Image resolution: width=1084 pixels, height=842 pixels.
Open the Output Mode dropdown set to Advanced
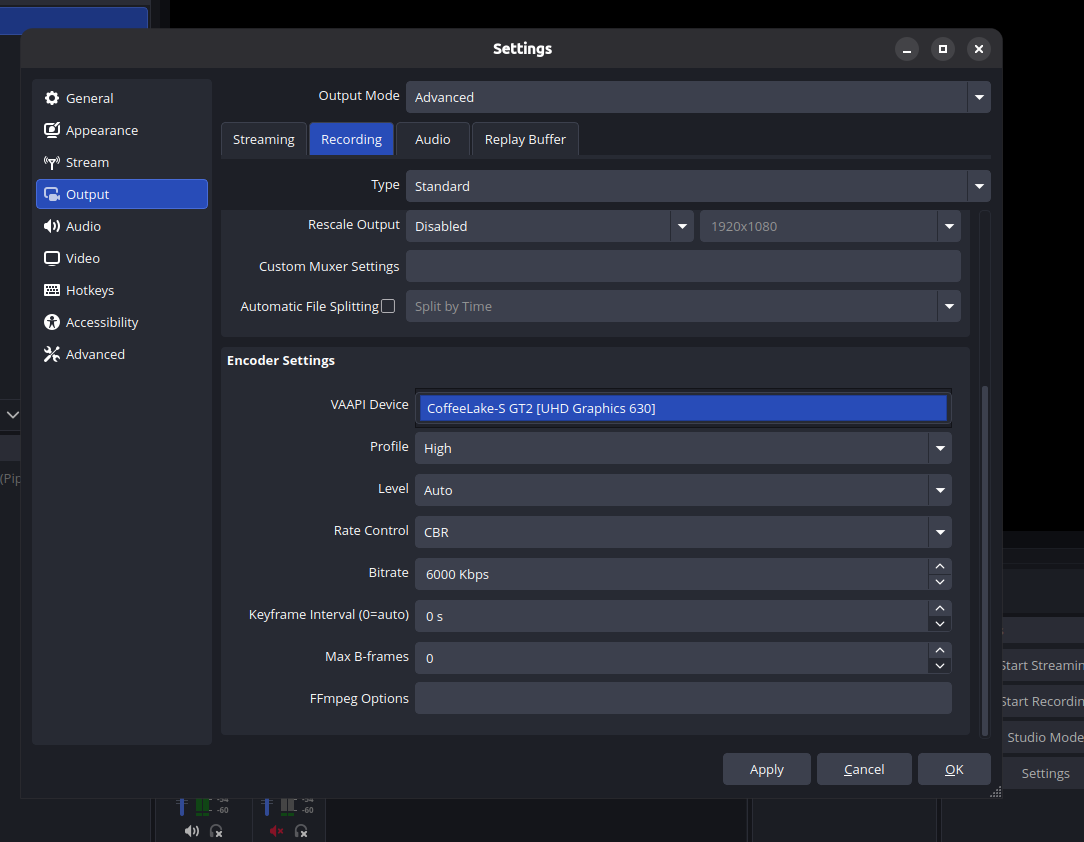pos(698,97)
